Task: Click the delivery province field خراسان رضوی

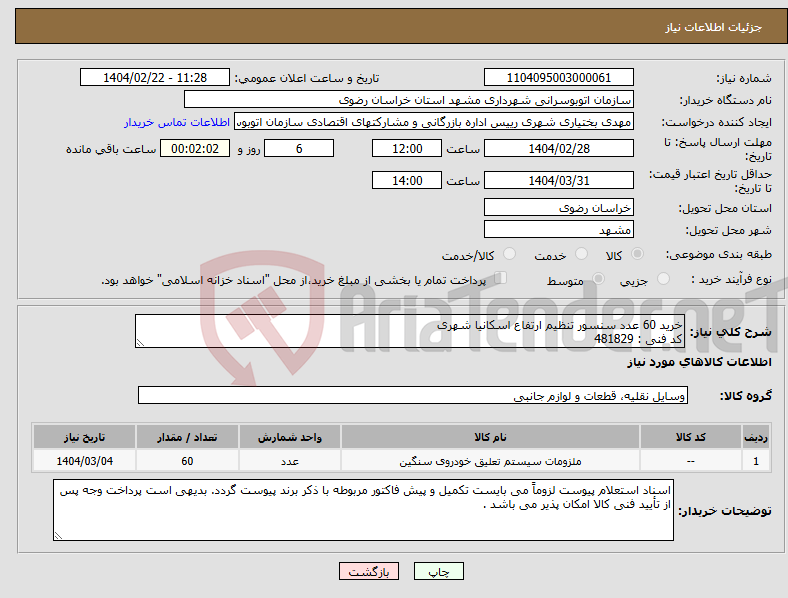Action: tap(558, 207)
